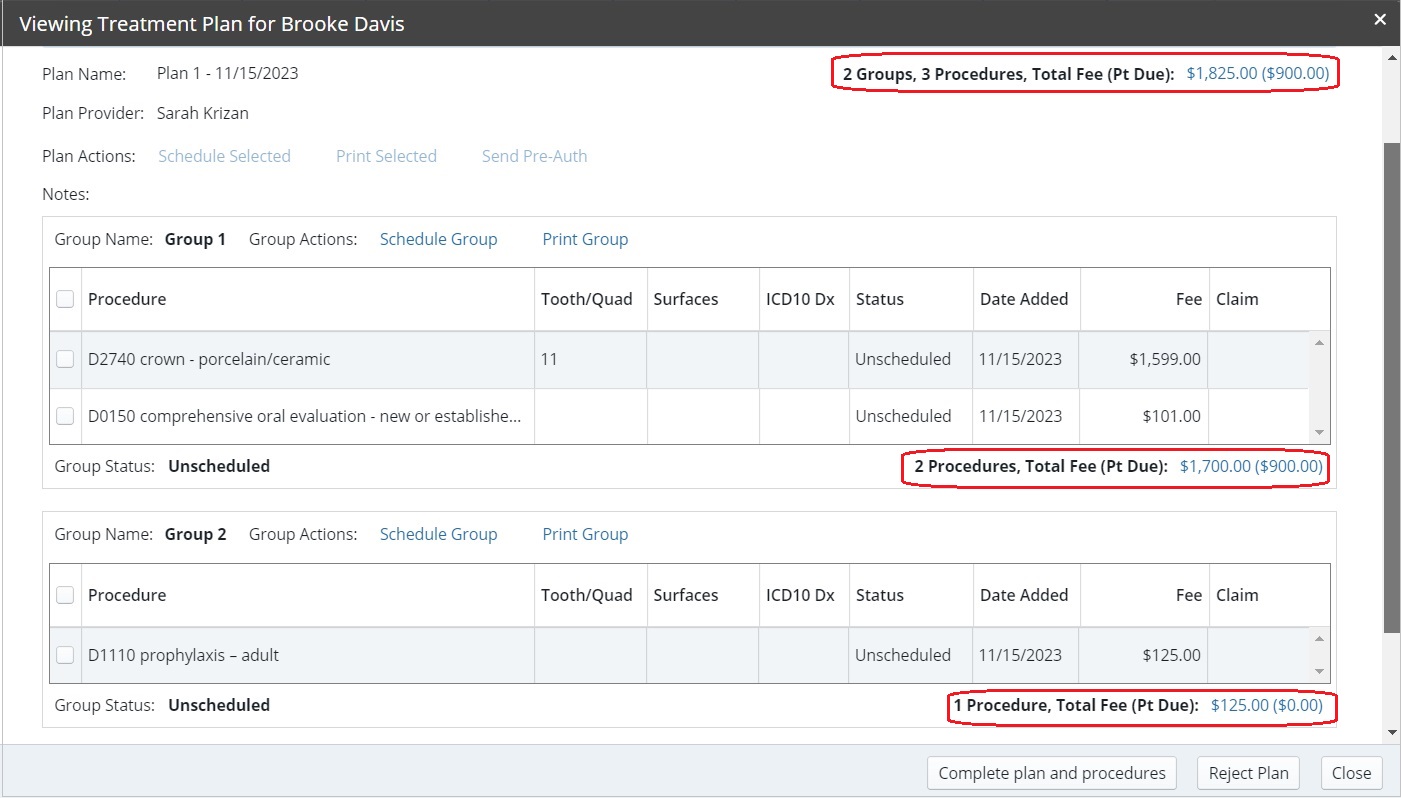The image size is (1401, 798).
Task: Select the 'D1110 prophylaxis – adult' procedure row
Action: pyautogui.click(x=680, y=655)
